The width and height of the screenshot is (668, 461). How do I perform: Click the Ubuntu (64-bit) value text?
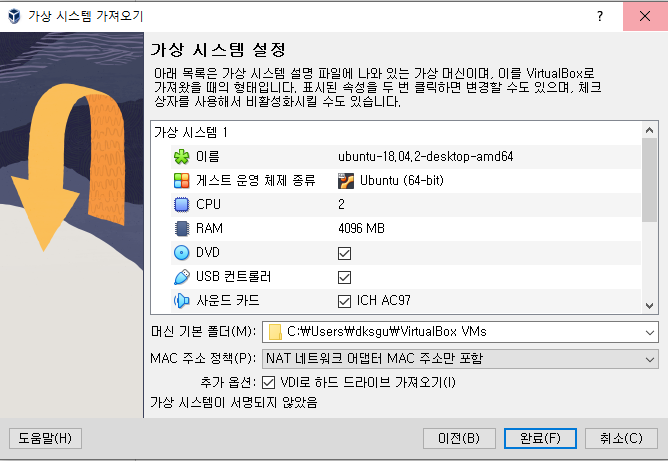coord(402,181)
